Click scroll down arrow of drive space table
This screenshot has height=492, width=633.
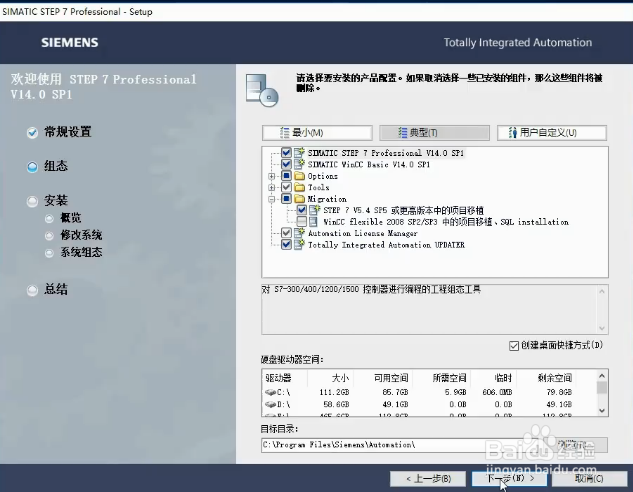point(602,410)
